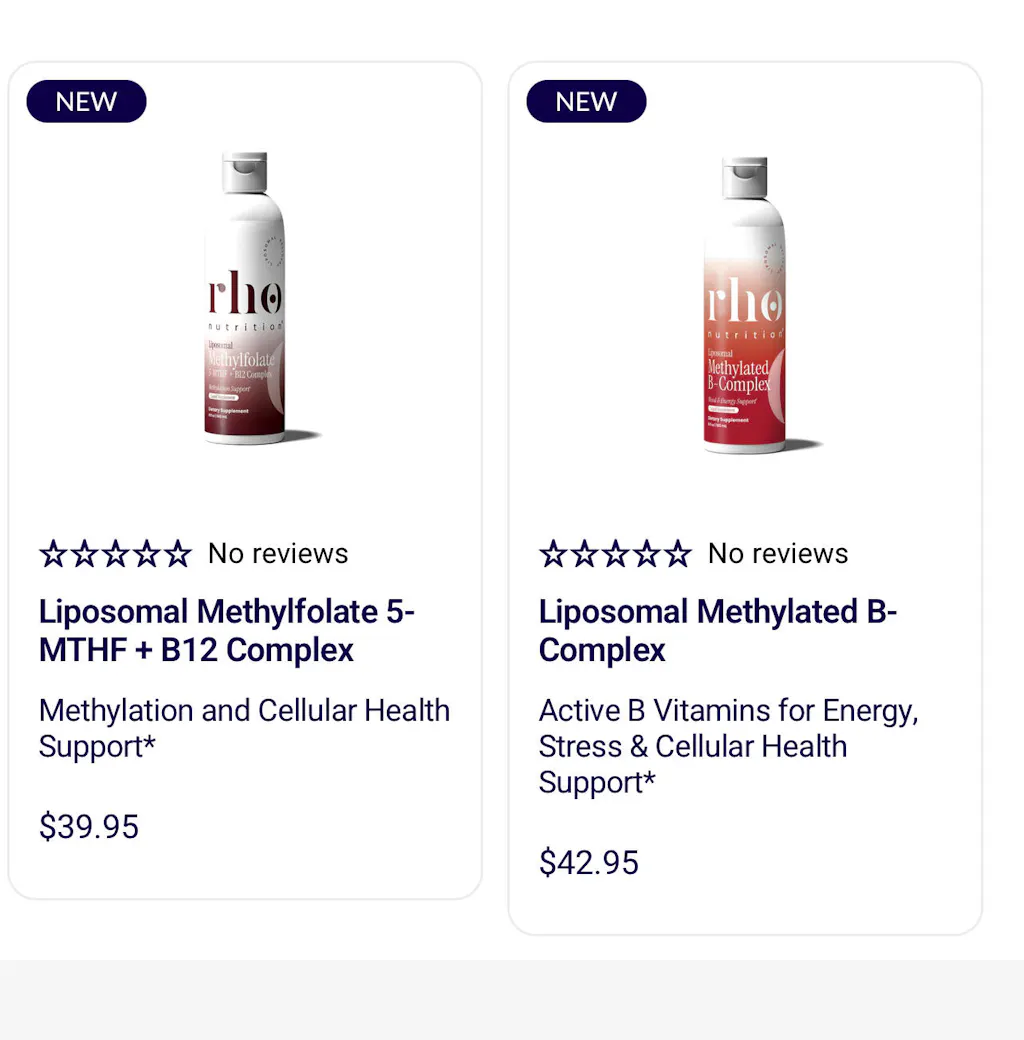Click third star of B-Complex rating
The width and height of the screenshot is (1024, 1040).
615,554
